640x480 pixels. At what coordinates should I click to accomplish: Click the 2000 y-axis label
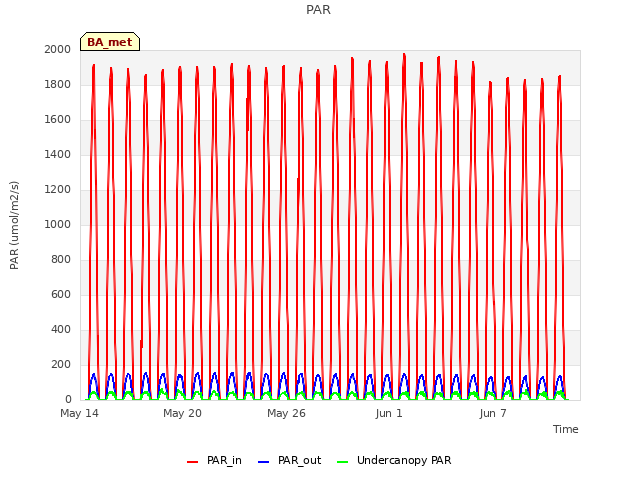coord(58,49)
